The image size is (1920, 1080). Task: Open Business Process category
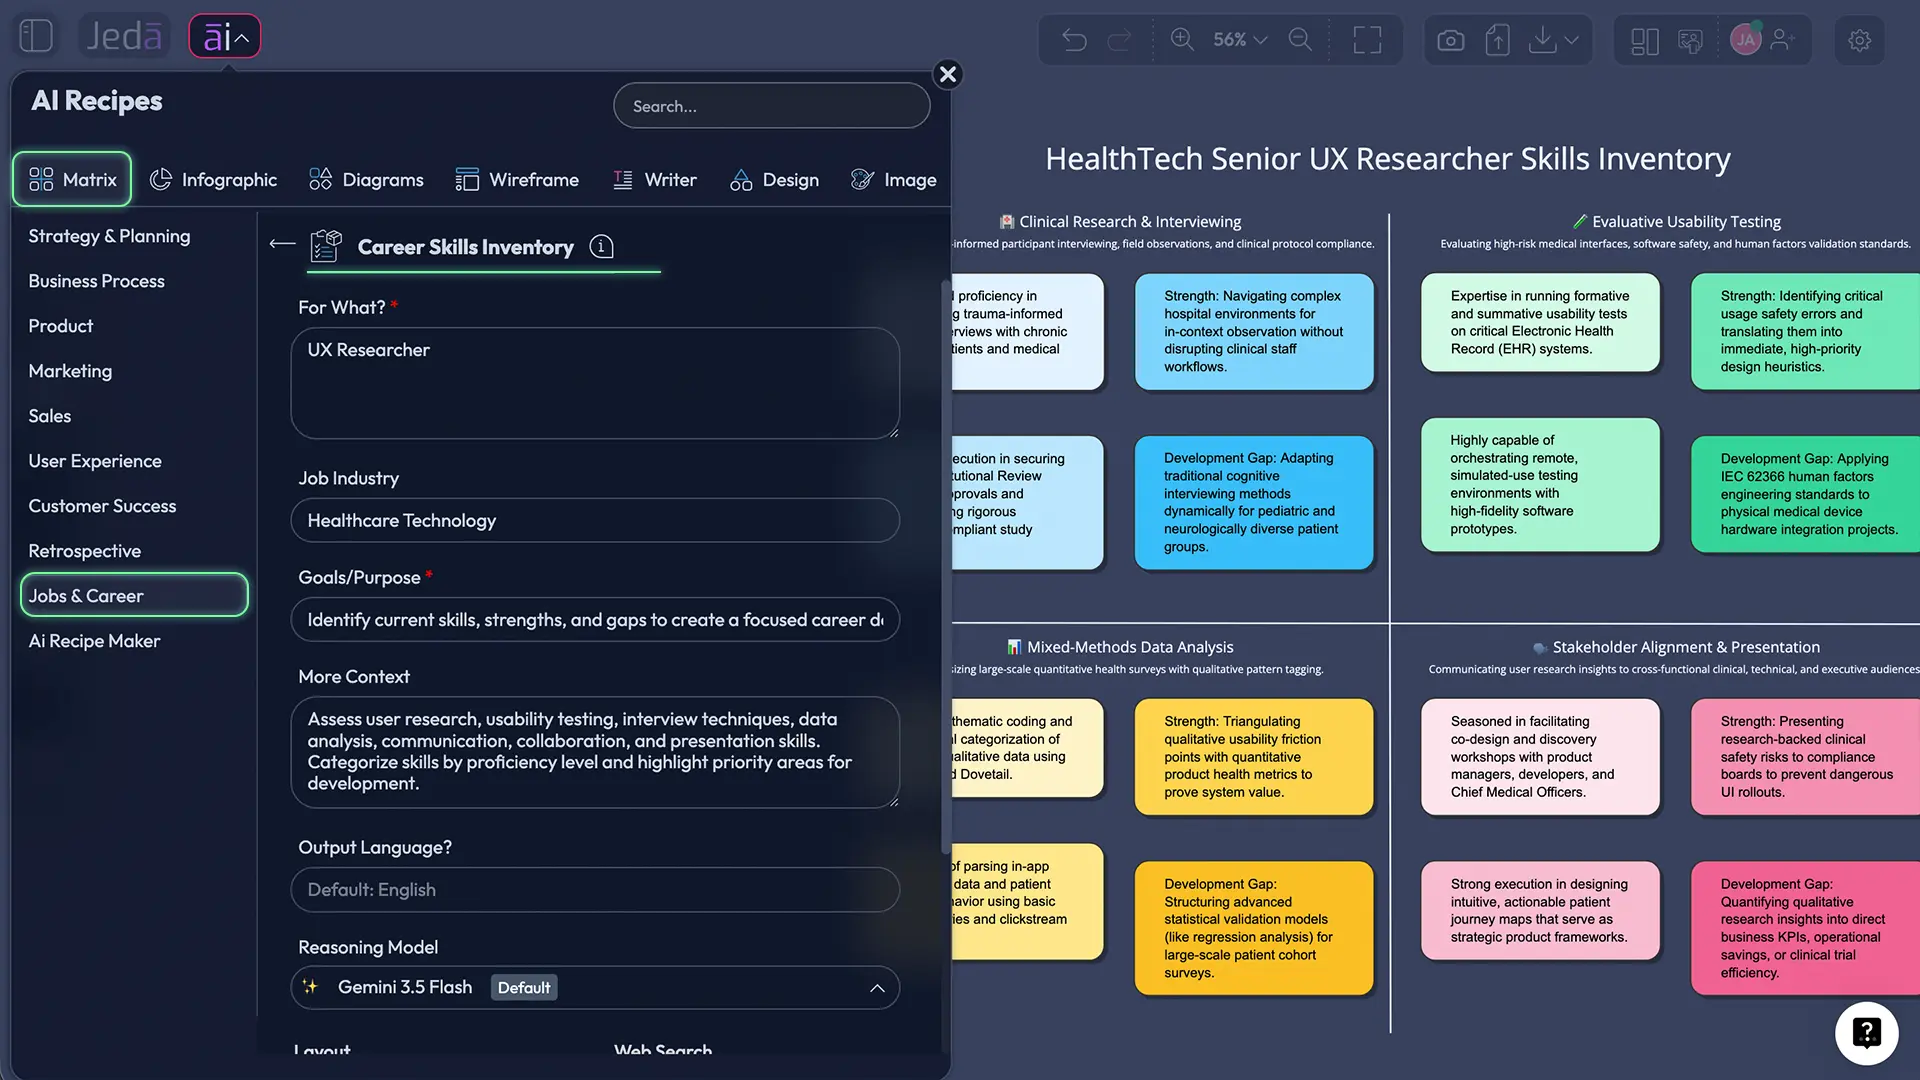click(x=96, y=281)
